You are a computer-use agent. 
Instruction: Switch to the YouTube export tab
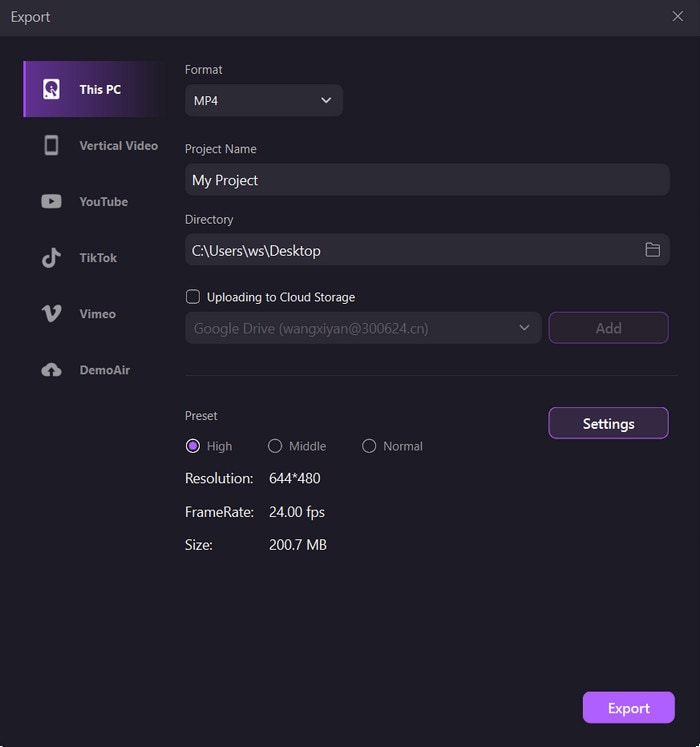click(104, 202)
